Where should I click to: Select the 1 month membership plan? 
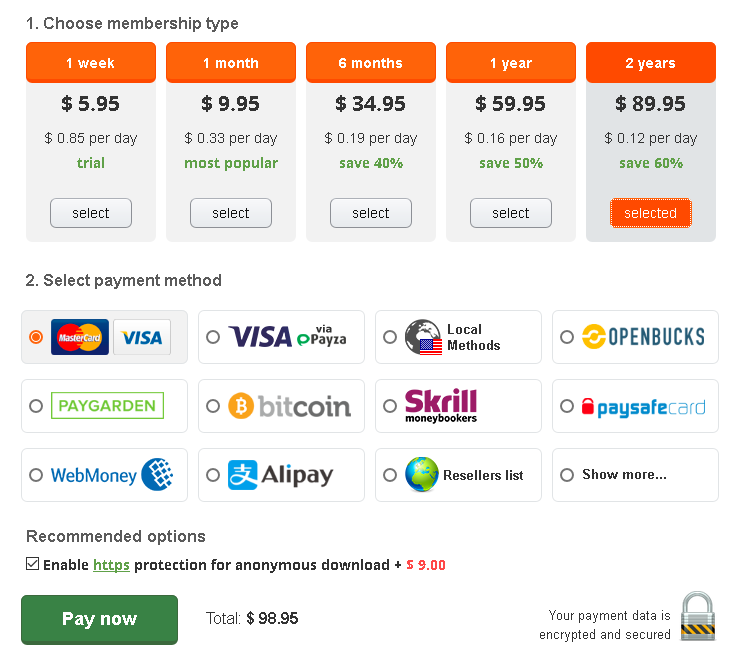(230, 213)
